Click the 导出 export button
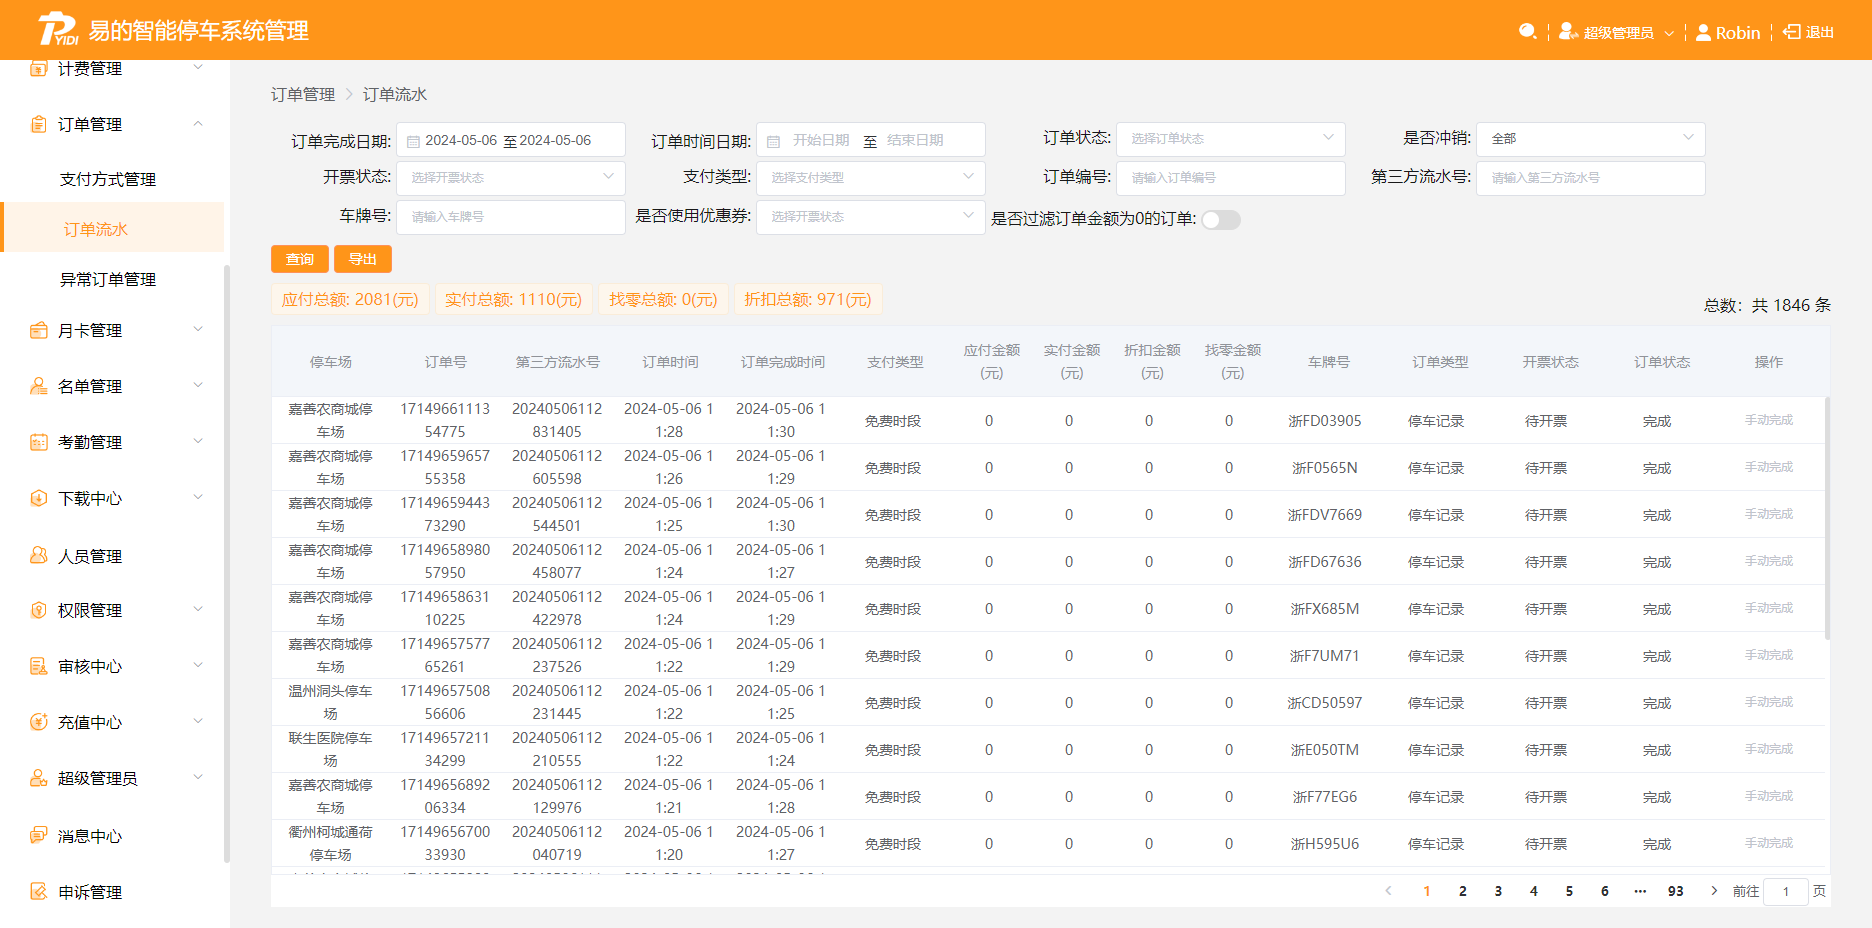Image resolution: width=1872 pixels, height=928 pixels. 363,259
